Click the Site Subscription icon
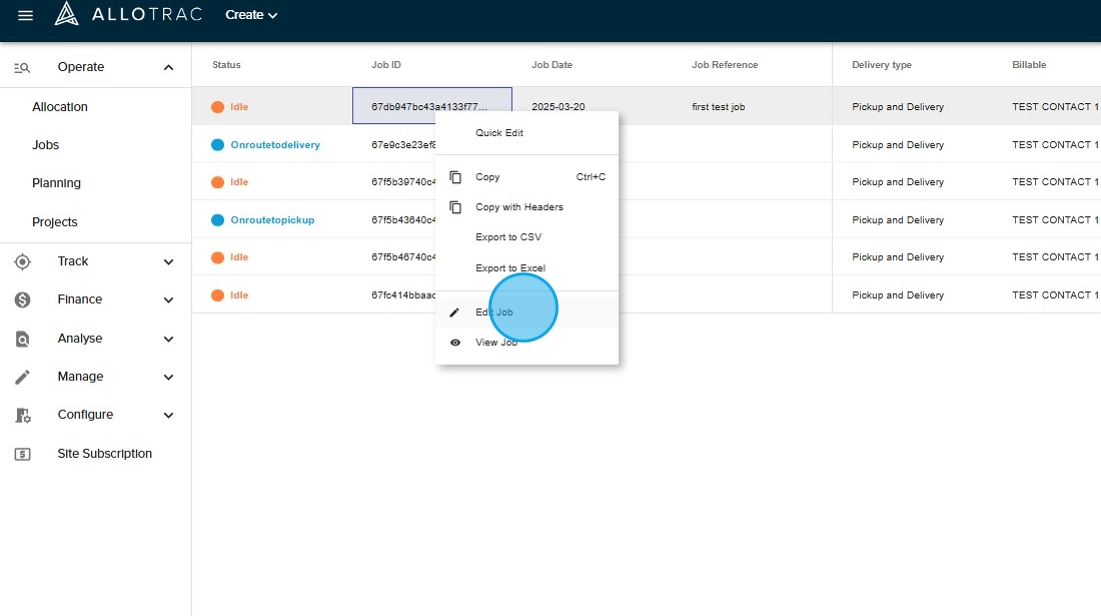1101x616 pixels. (x=22, y=454)
